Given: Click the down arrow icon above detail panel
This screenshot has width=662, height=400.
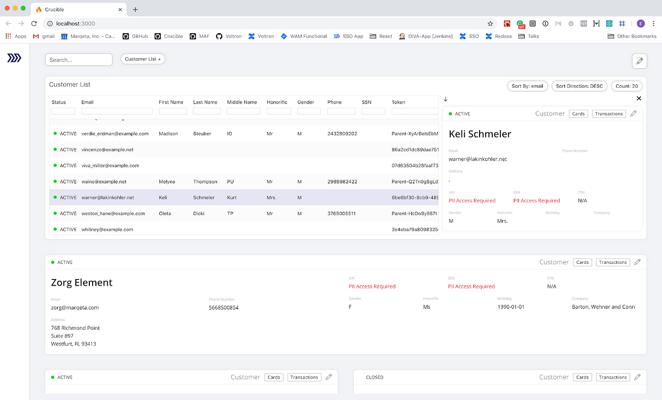Looking at the screenshot, I should coord(445,99).
